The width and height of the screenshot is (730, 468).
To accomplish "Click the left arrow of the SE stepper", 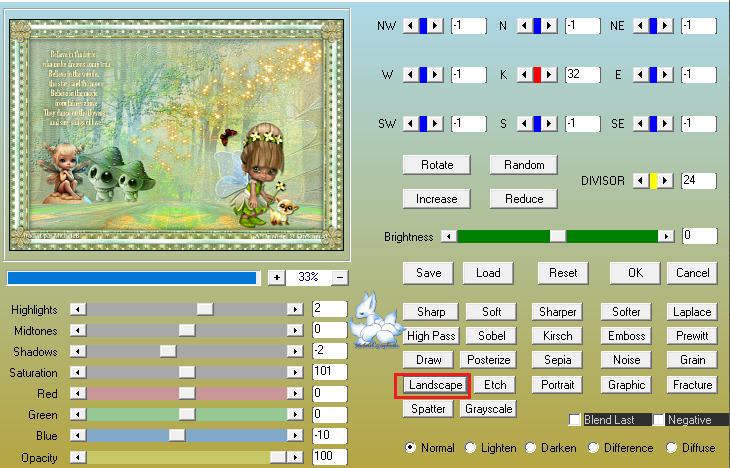I will pos(641,124).
